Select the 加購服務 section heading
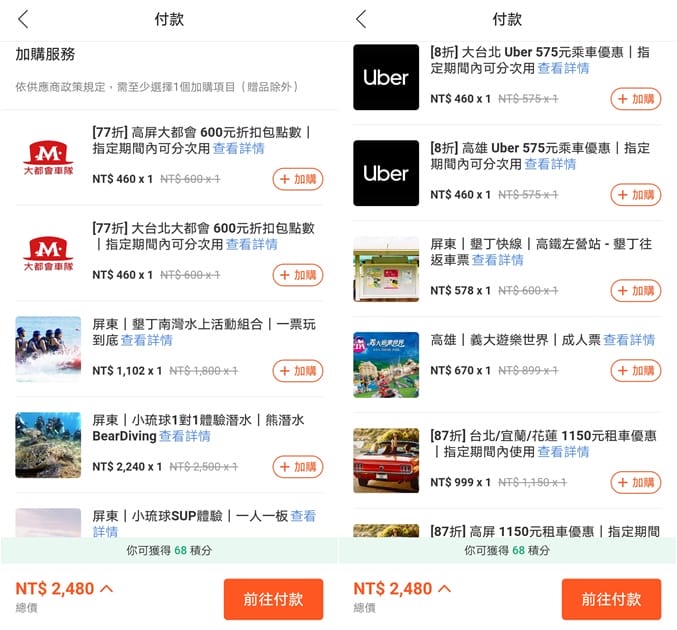The width and height of the screenshot is (677, 630). (45, 54)
